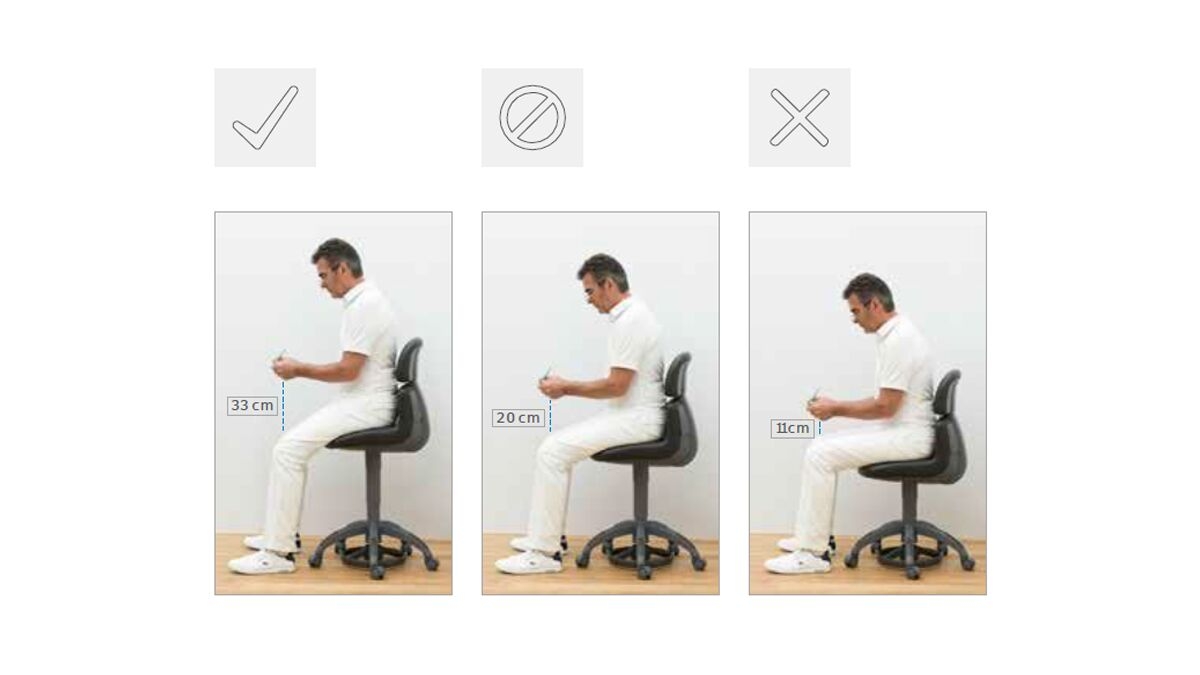Click the white sneakers in the middle photo
This screenshot has height=675, width=1200.
531,555
